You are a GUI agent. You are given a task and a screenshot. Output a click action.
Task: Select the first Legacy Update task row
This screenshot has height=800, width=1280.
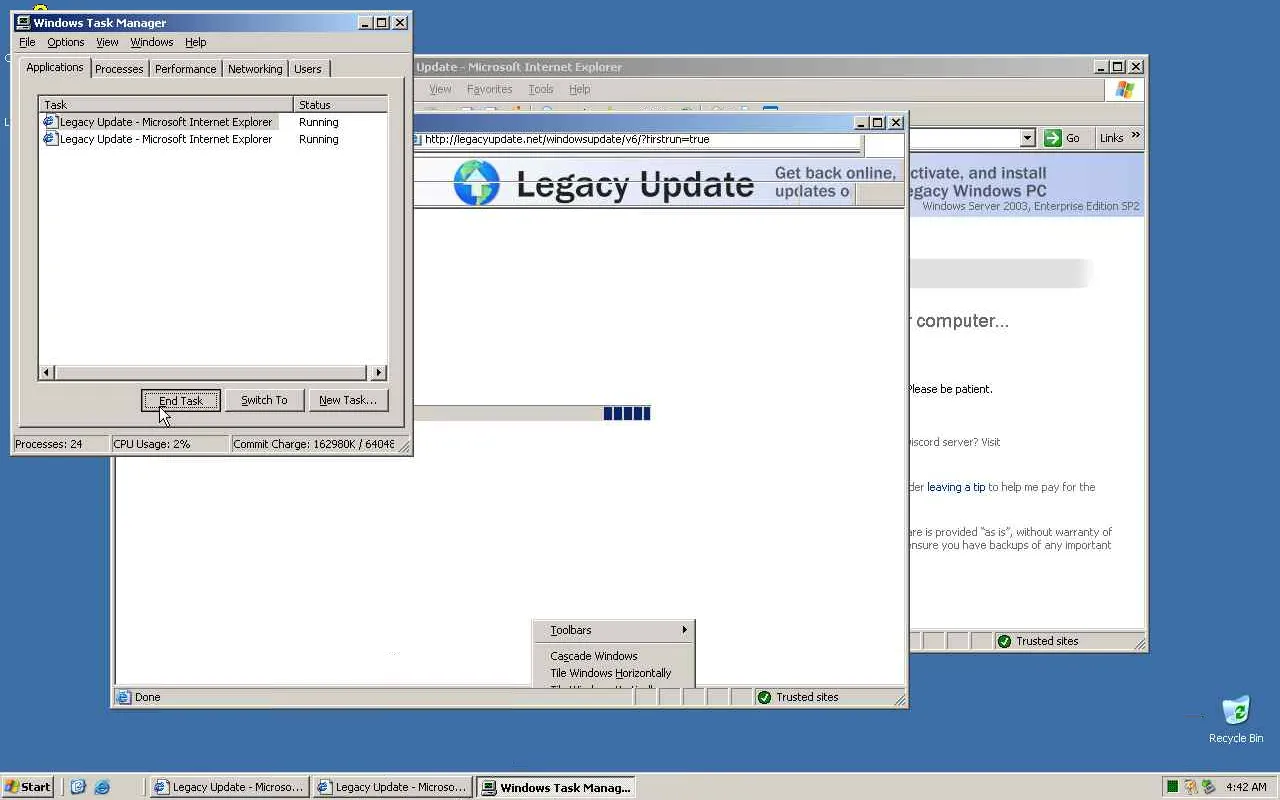click(213, 122)
